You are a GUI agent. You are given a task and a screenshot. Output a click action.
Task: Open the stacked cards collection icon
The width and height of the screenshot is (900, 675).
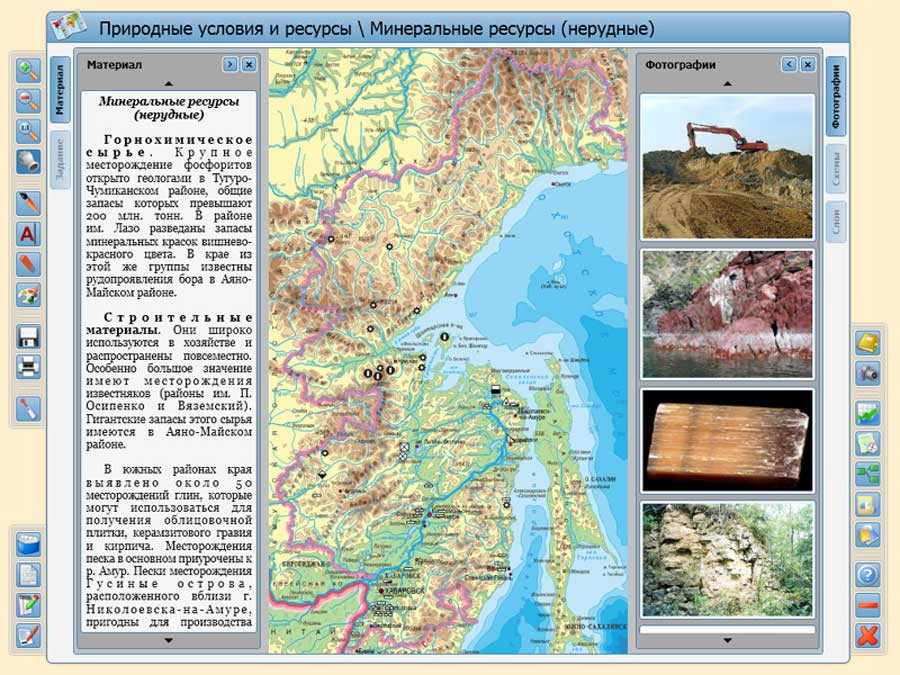(x=868, y=535)
